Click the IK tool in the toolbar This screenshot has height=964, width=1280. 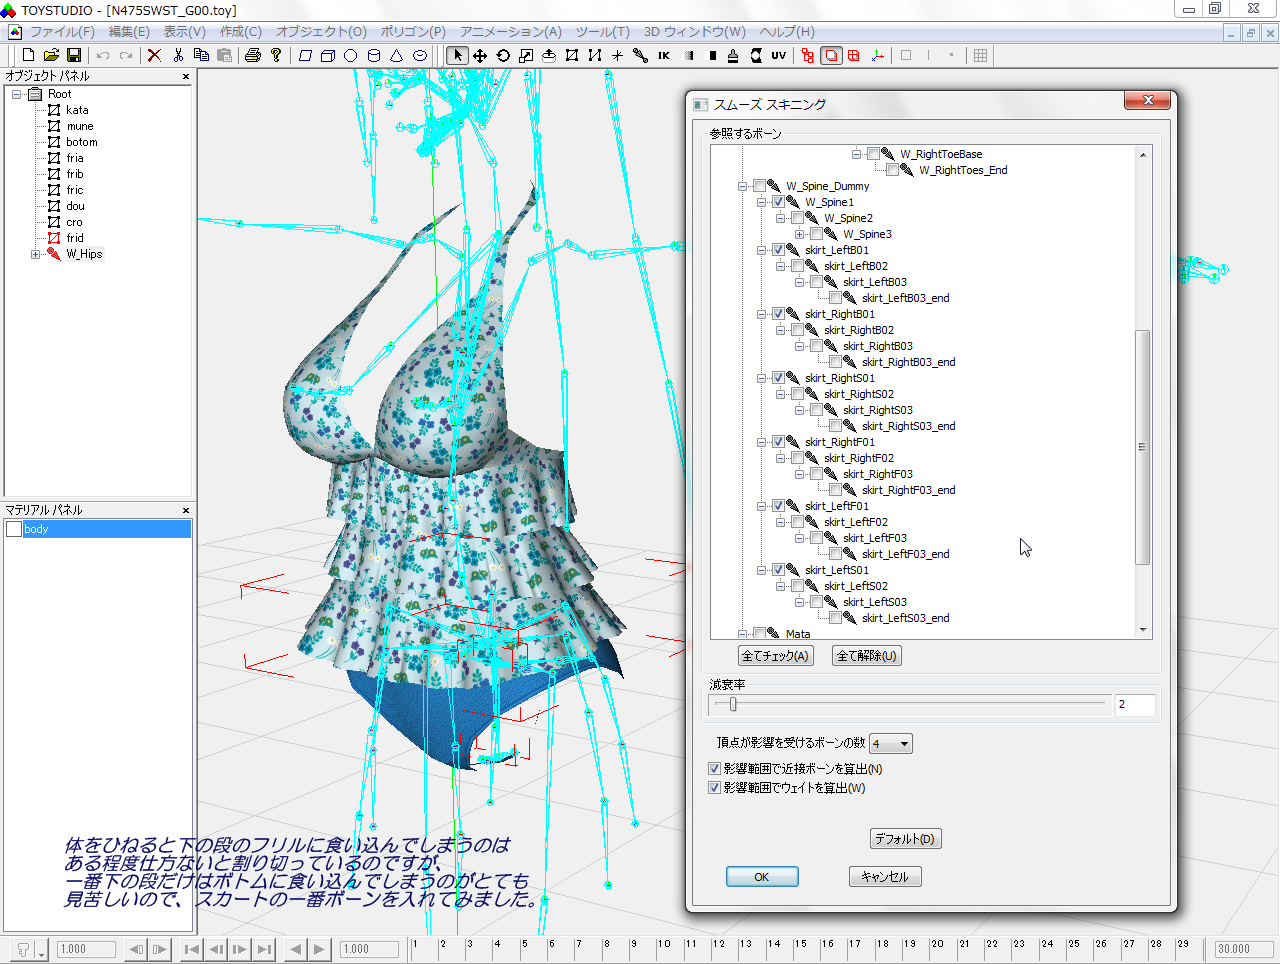tap(663, 56)
